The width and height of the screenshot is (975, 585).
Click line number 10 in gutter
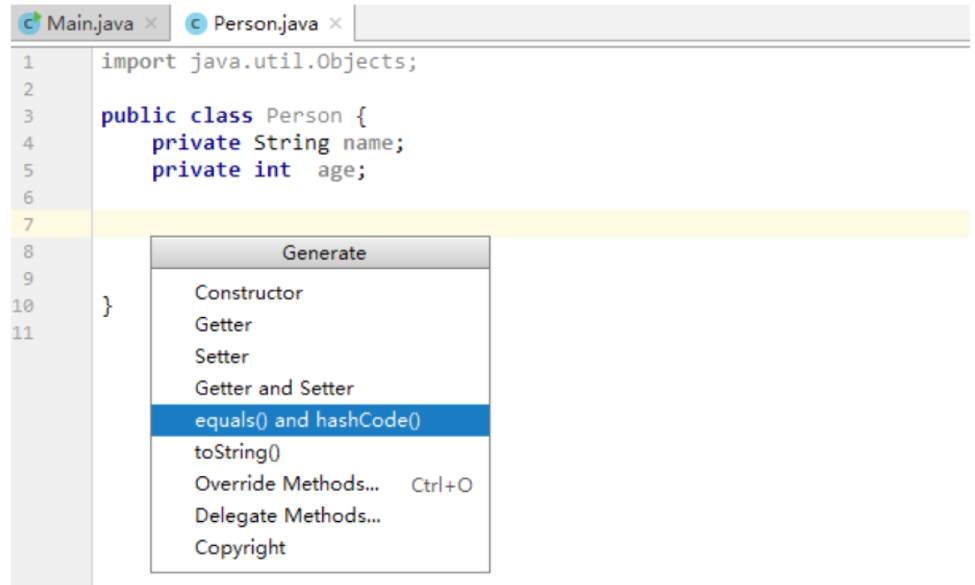[23, 306]
